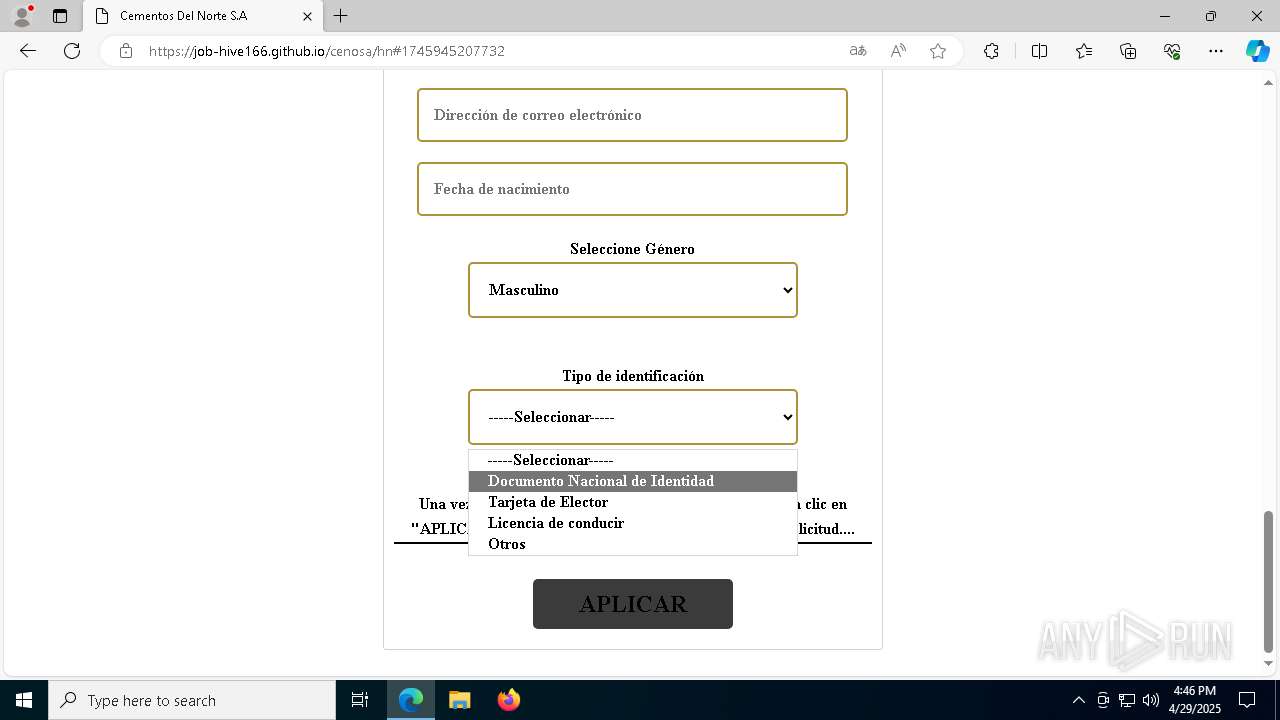Select the Cementos Del Norte S.A tab

click(204, 16)
